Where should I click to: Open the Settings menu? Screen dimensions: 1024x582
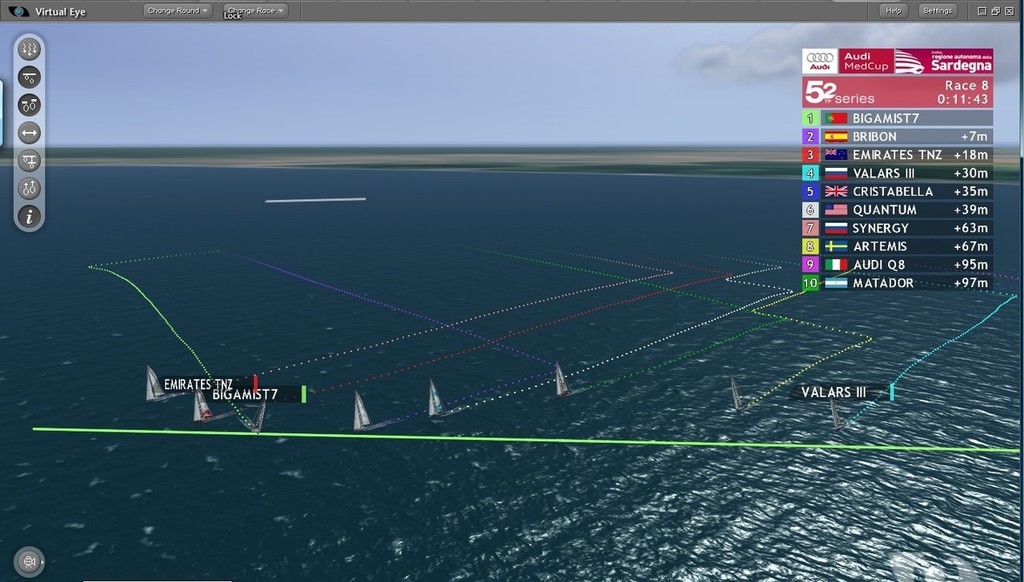click(x=938, y=10)
